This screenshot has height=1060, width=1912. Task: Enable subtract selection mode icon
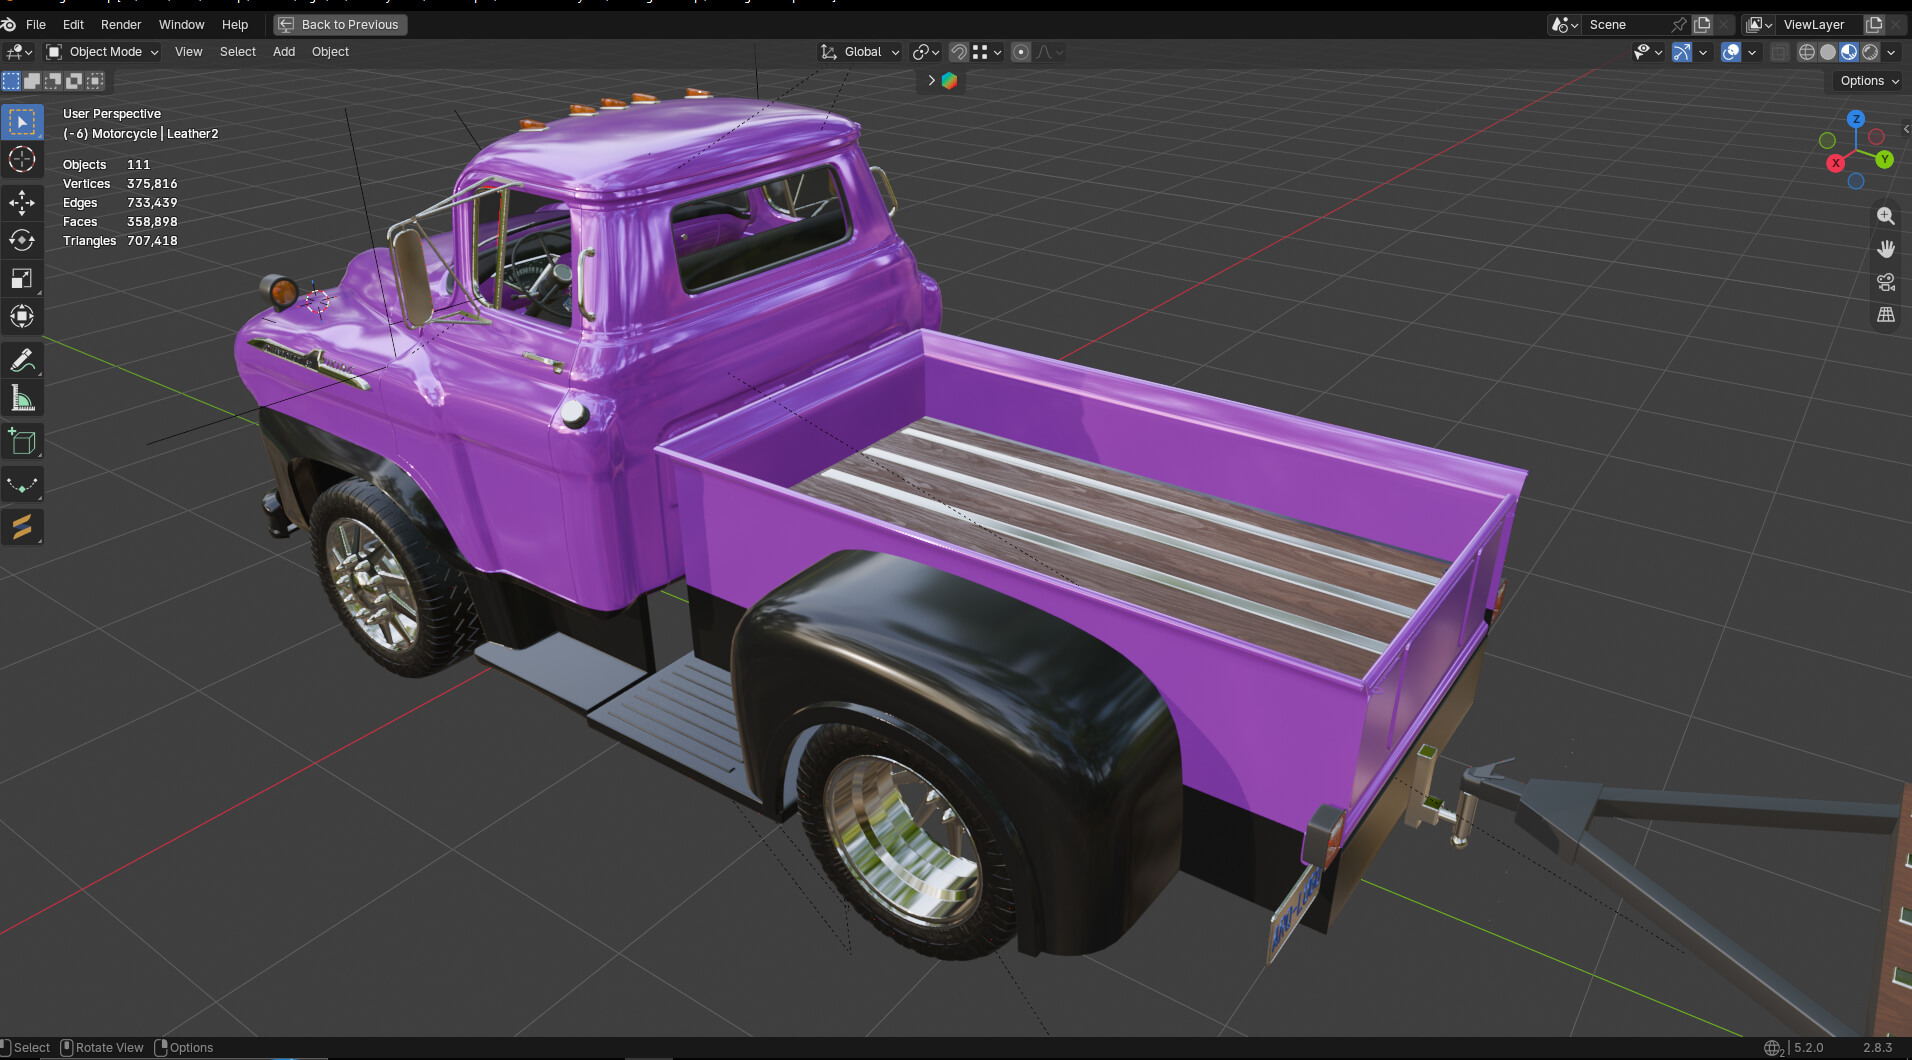[53, 81]
